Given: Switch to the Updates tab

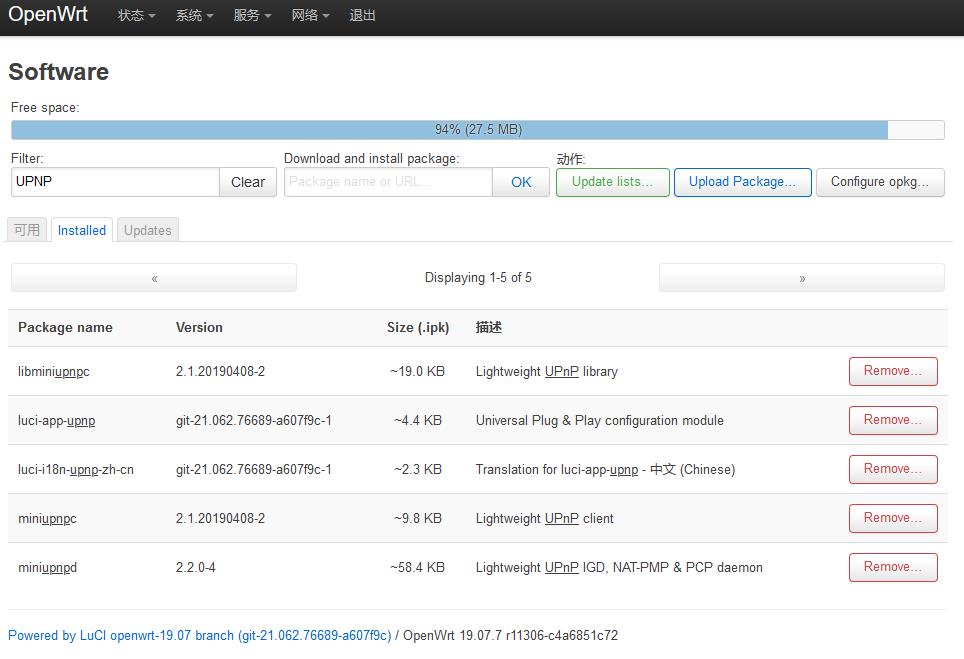Looking at the screenshot, I should click(148, 230).
